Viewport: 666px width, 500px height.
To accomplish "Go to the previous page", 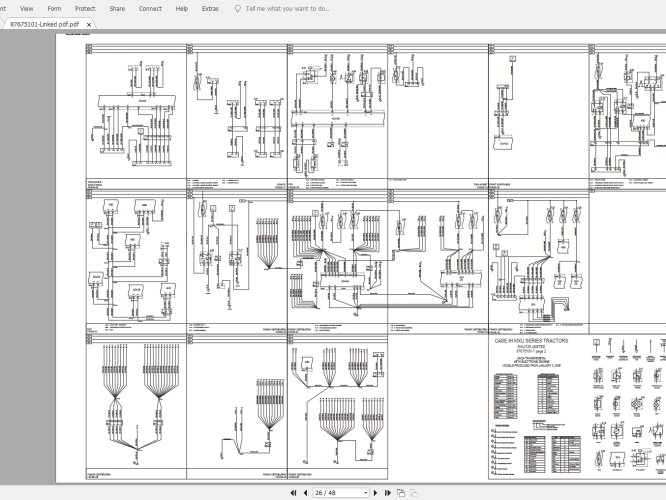I will click(x=305, y=492).
